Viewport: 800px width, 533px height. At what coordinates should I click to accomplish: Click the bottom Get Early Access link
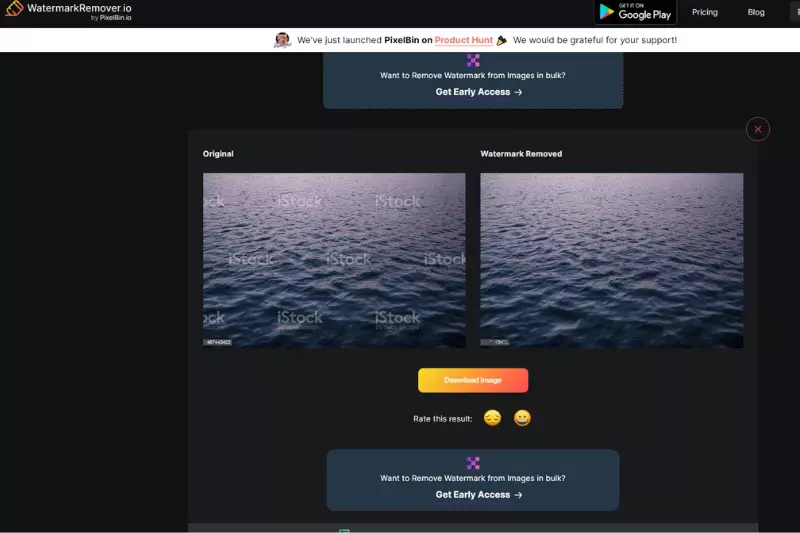479,495
